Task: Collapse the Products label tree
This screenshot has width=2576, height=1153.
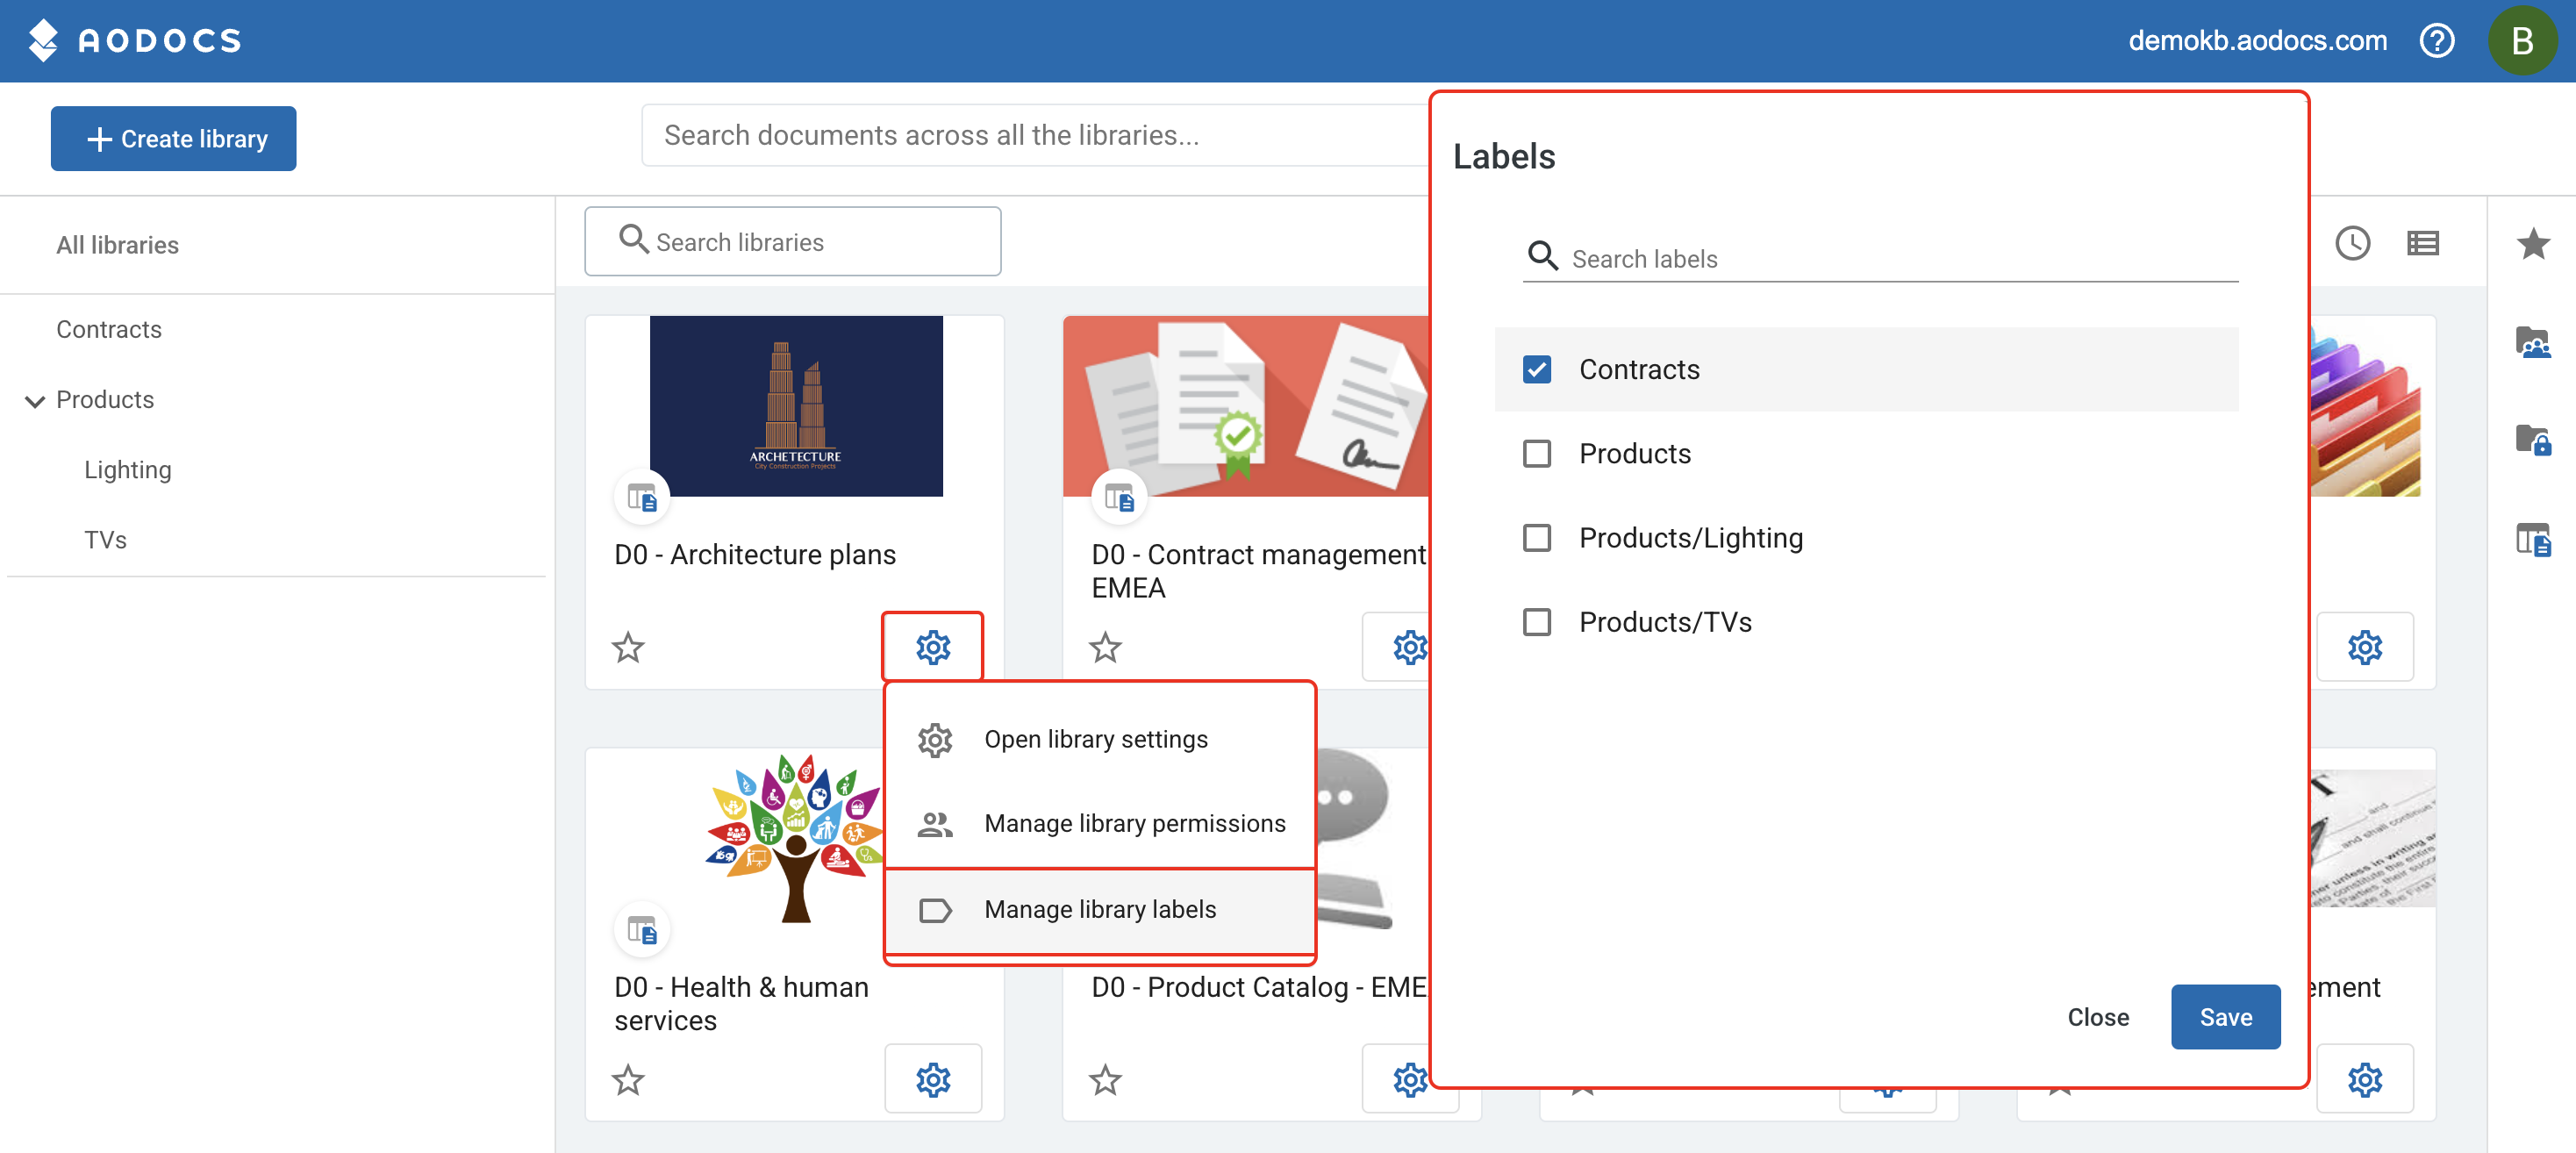Action: [x=35, y=401]
